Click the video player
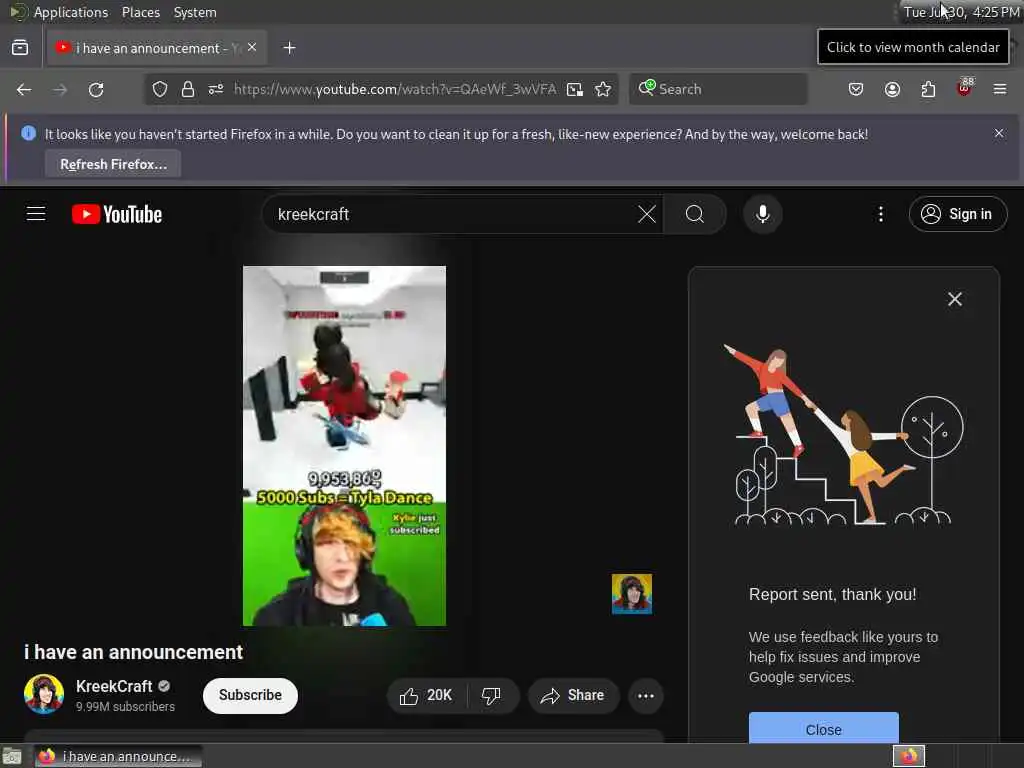The width and height of the screenshot is (1024, 768). (345, 446)
